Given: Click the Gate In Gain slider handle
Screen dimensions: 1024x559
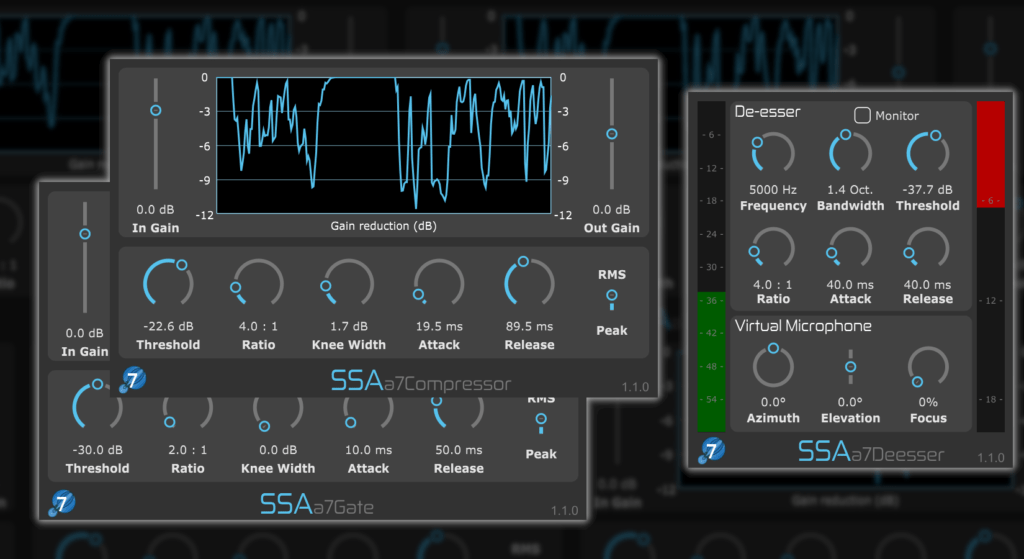Looking at the screenshot, I should tap(85, 234).
